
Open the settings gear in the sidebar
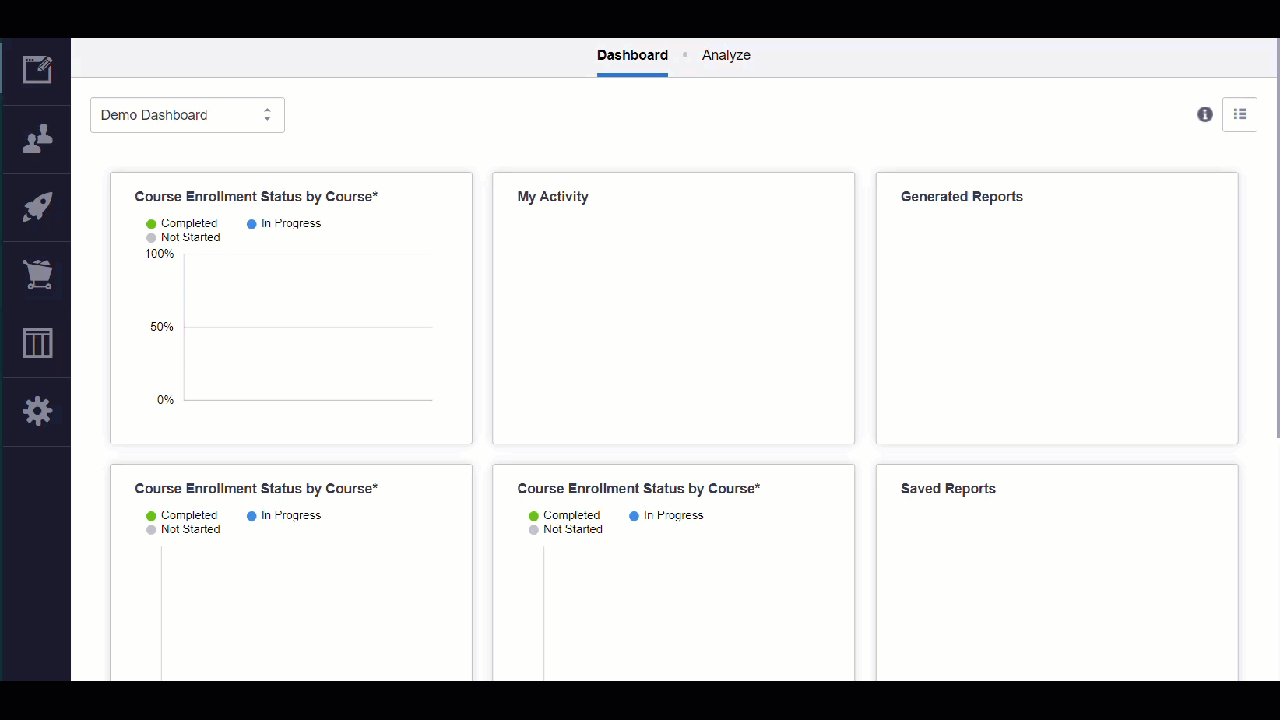[x=37, y=411]
